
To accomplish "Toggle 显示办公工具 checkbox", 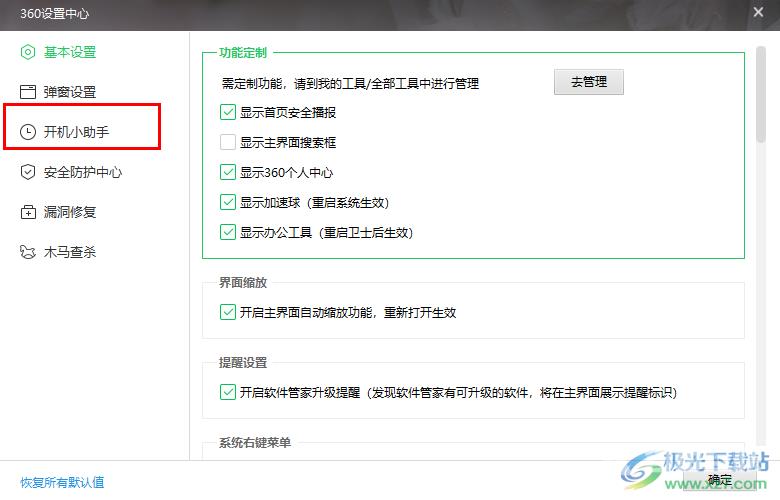I will [x=228, y=232].
